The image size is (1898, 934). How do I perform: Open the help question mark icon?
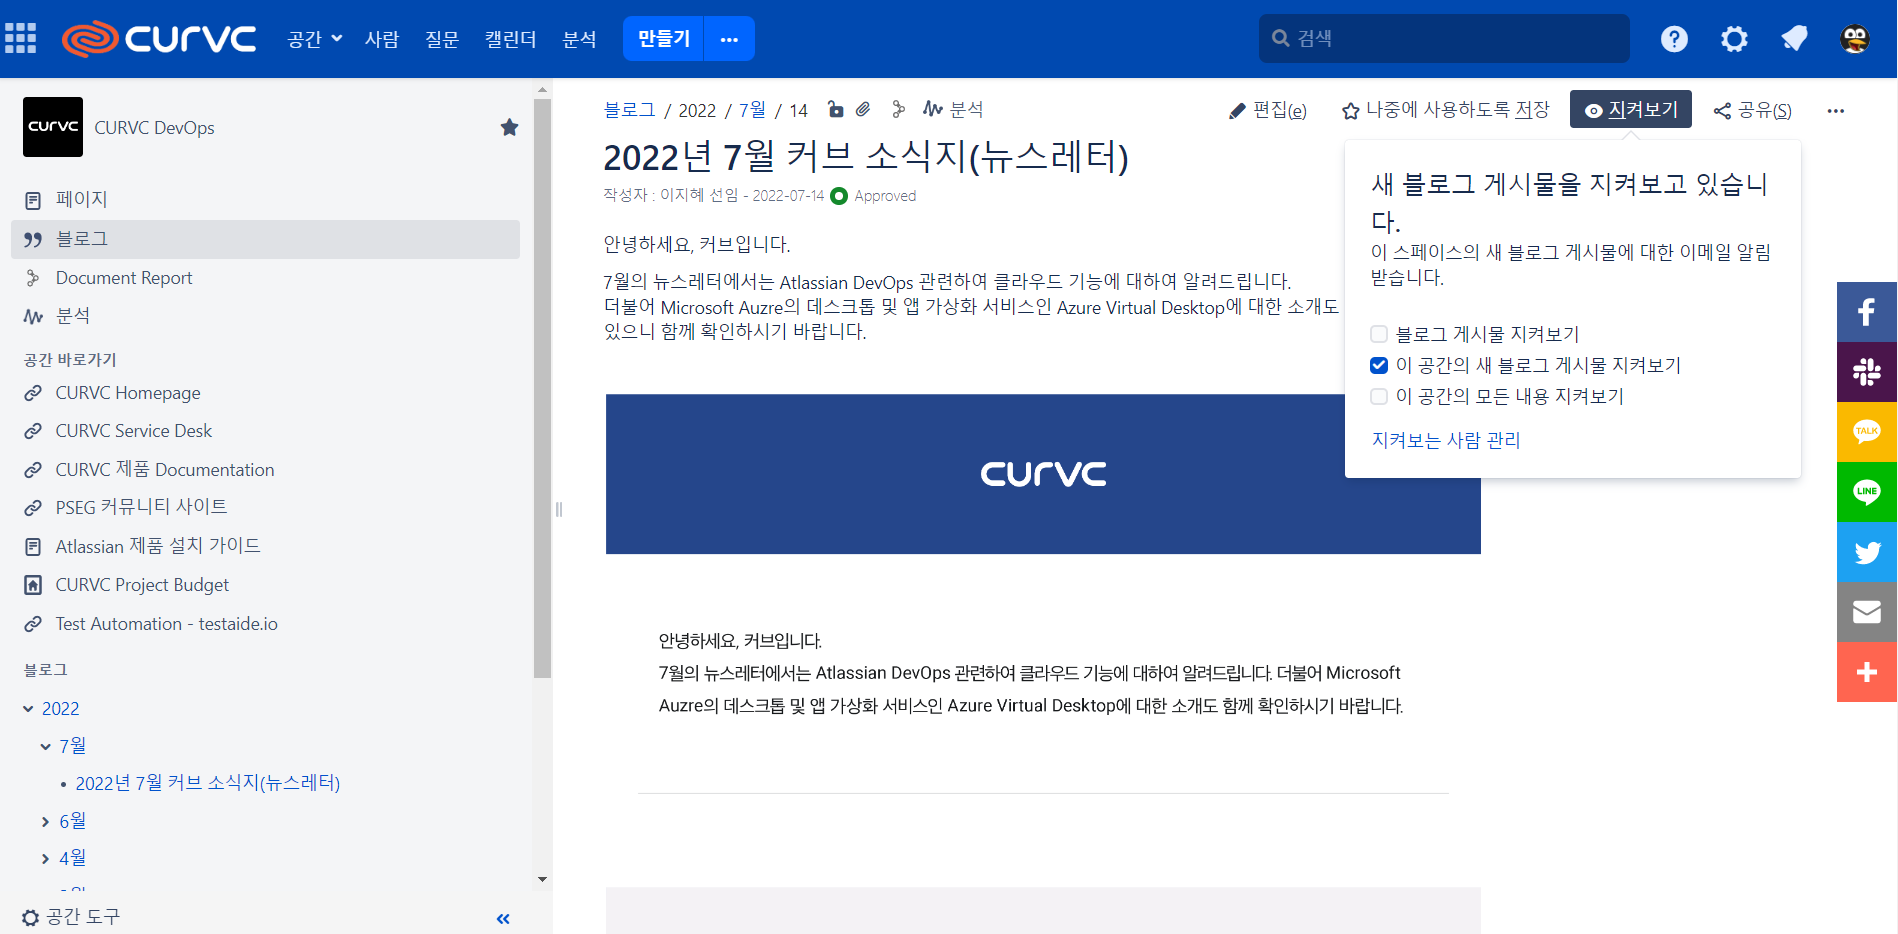(x=1674, y=39)
